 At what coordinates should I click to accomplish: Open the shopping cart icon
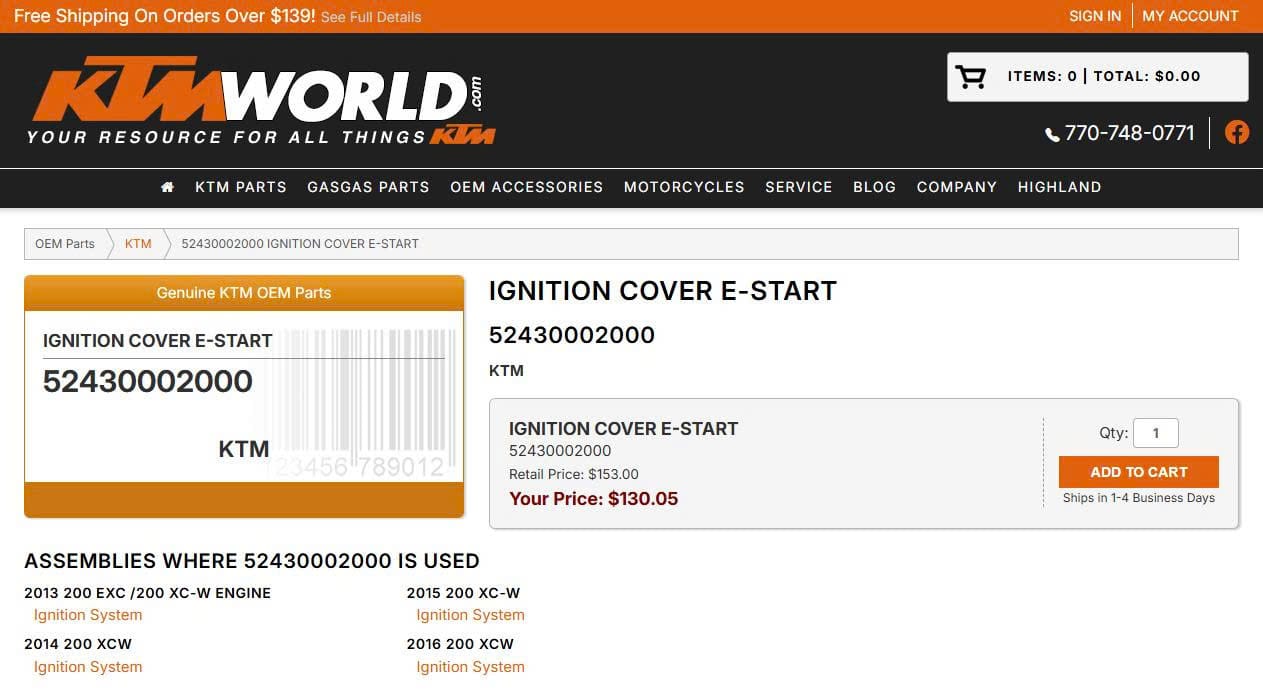(x=970, y=77)
